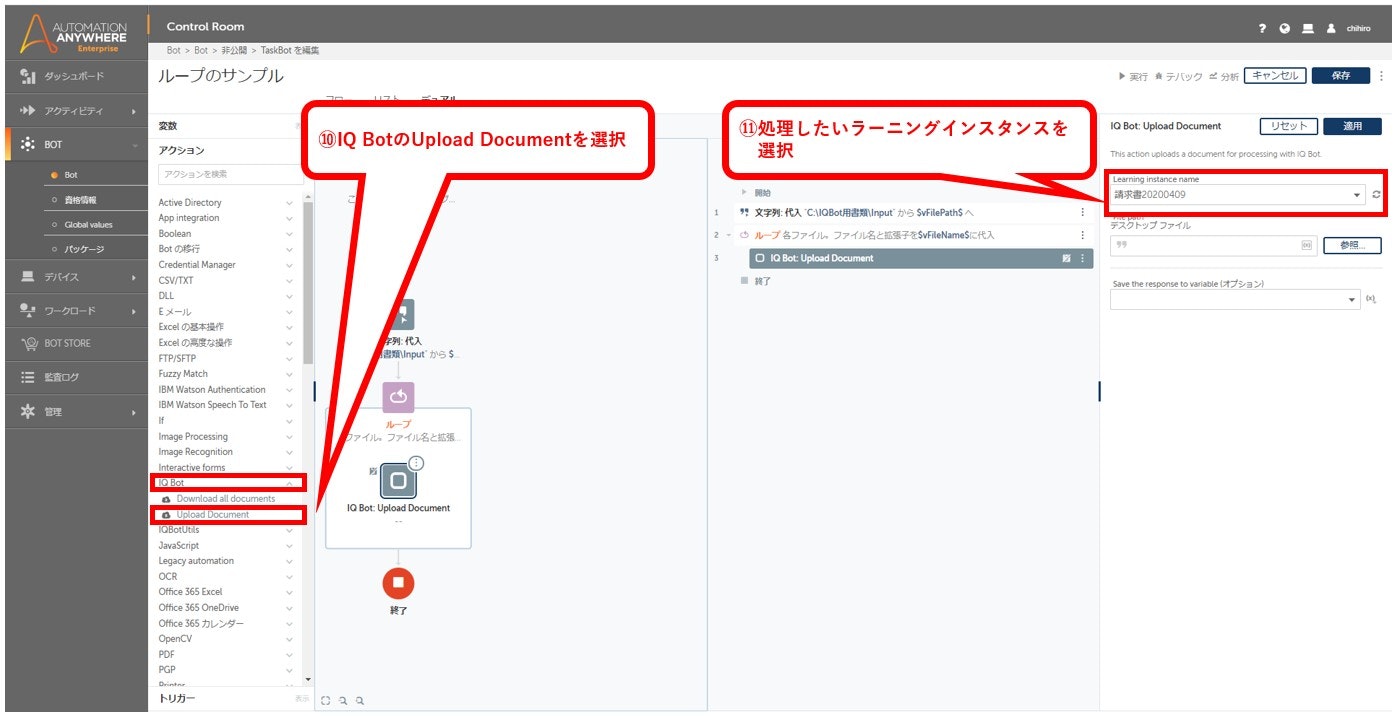Open the help question mark icon
Screen dimensions: 1396x716
point(1264,29)
